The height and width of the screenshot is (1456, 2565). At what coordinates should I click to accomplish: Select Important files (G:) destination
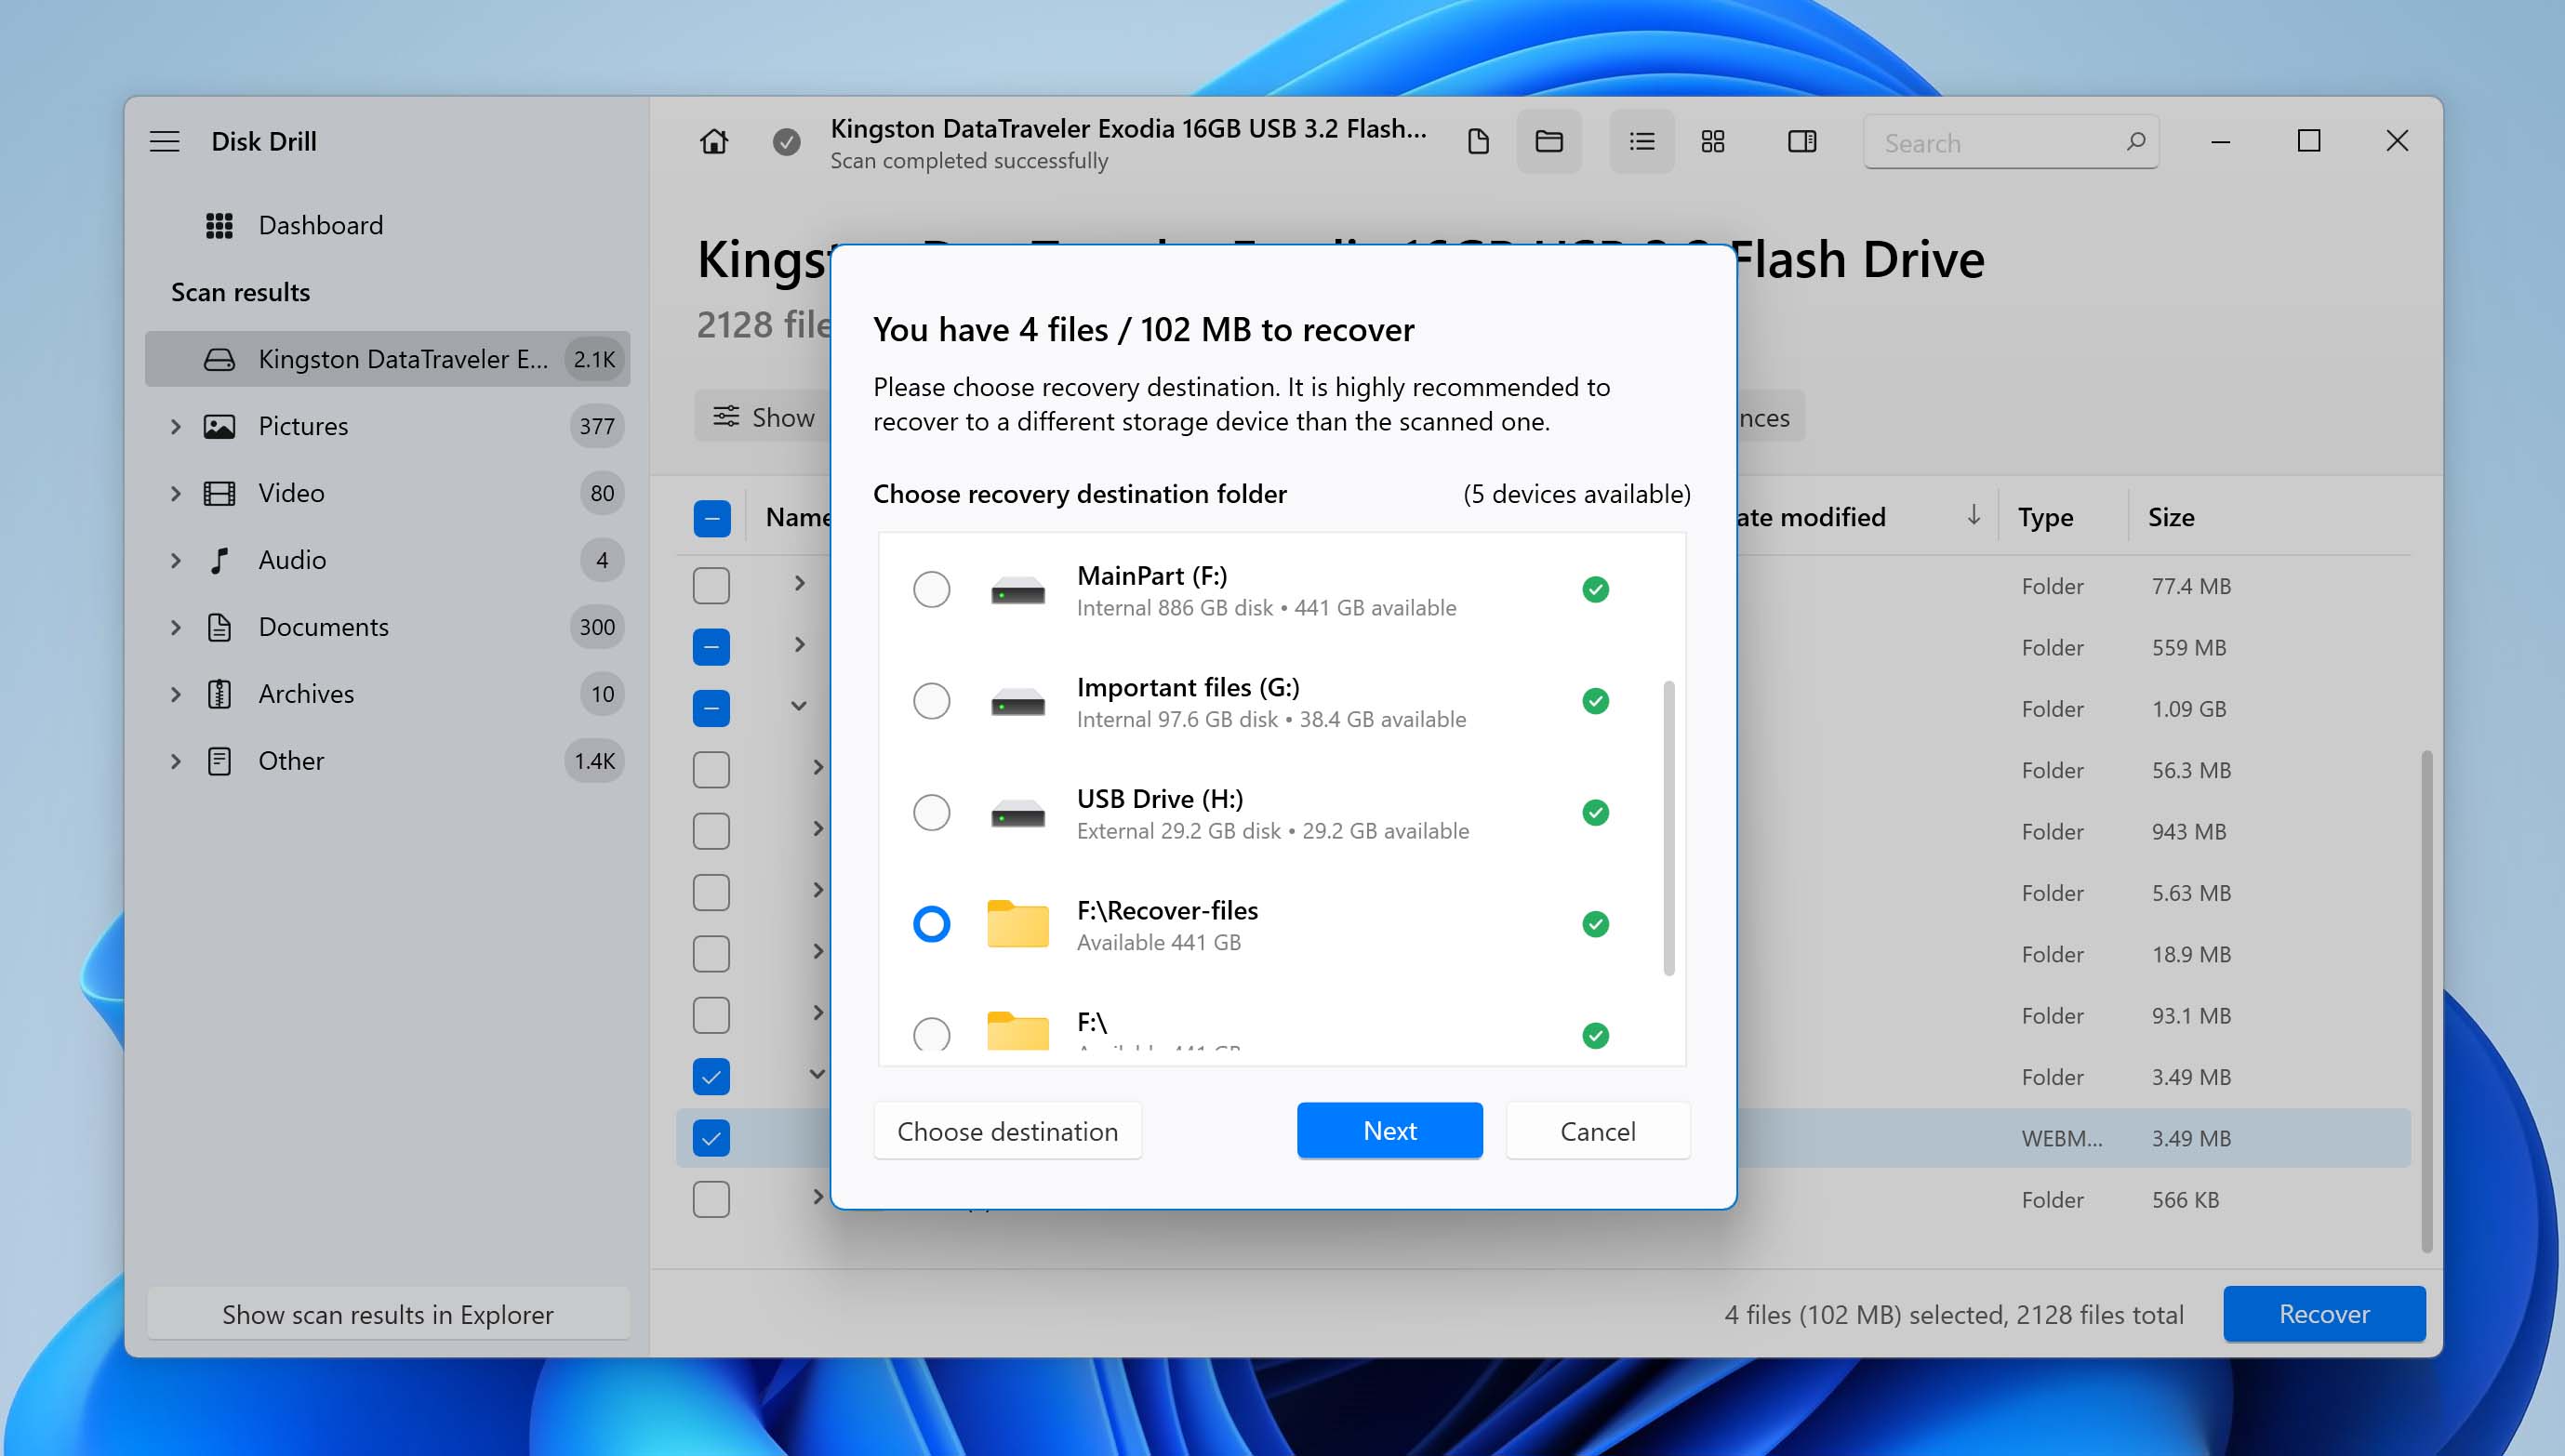coord(930,701)
